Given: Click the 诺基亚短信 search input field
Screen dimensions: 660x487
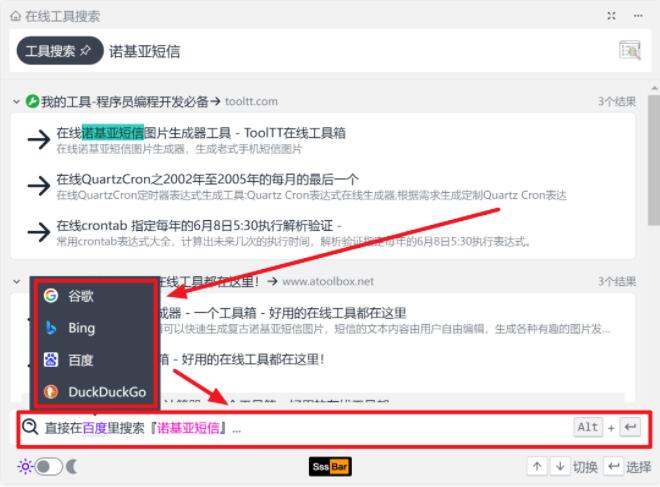Looking at the screenshot, I should pyautogui.click(x=350, y=51).
